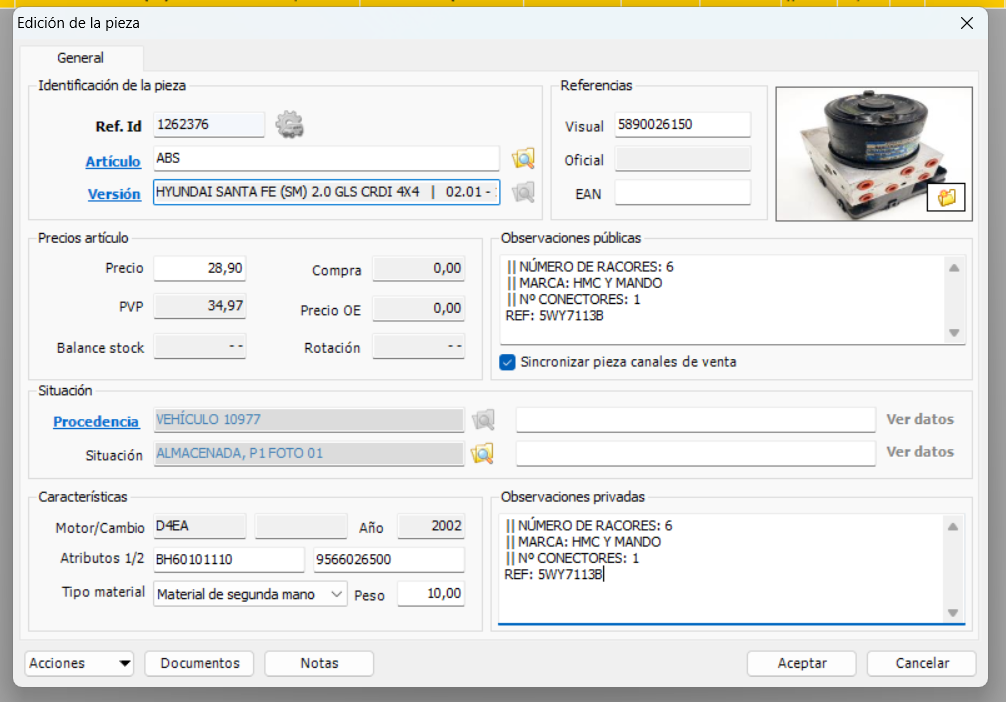1006x702 pixels.
Task: Open the Acciones dropdown menu
Action: tap(79, 663)
